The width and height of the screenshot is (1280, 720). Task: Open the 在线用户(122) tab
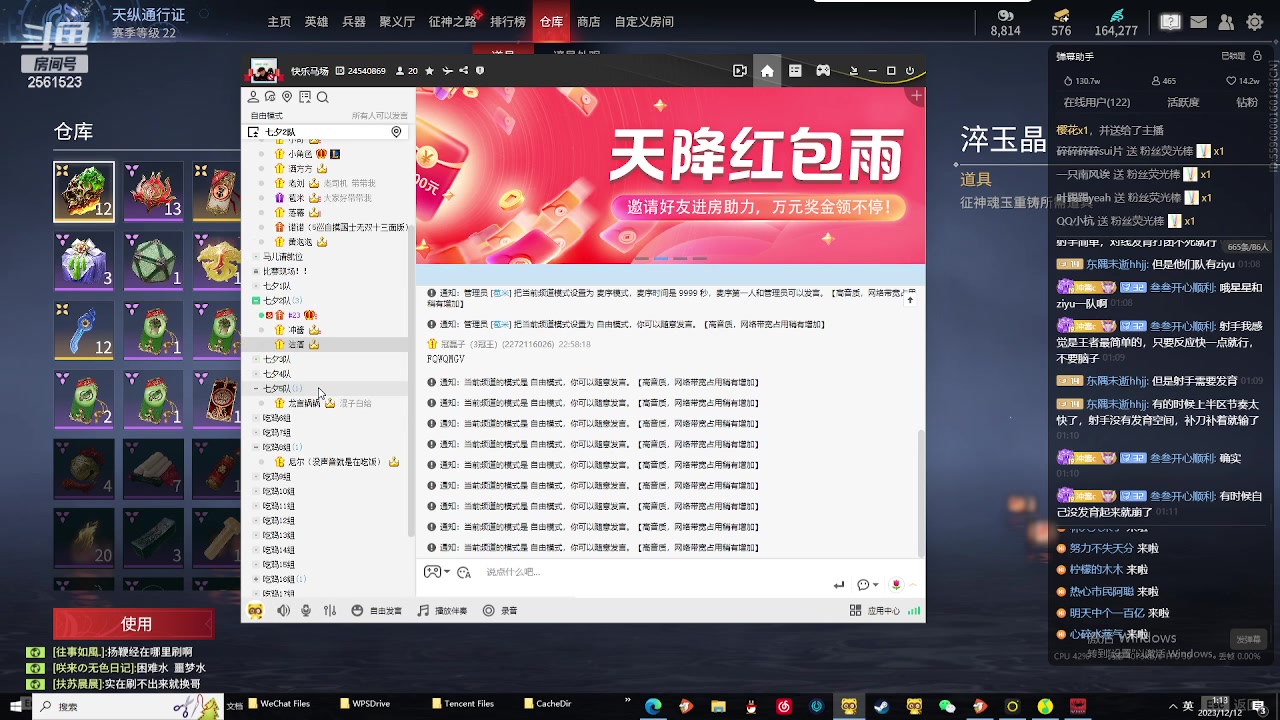pos(1096,102)
